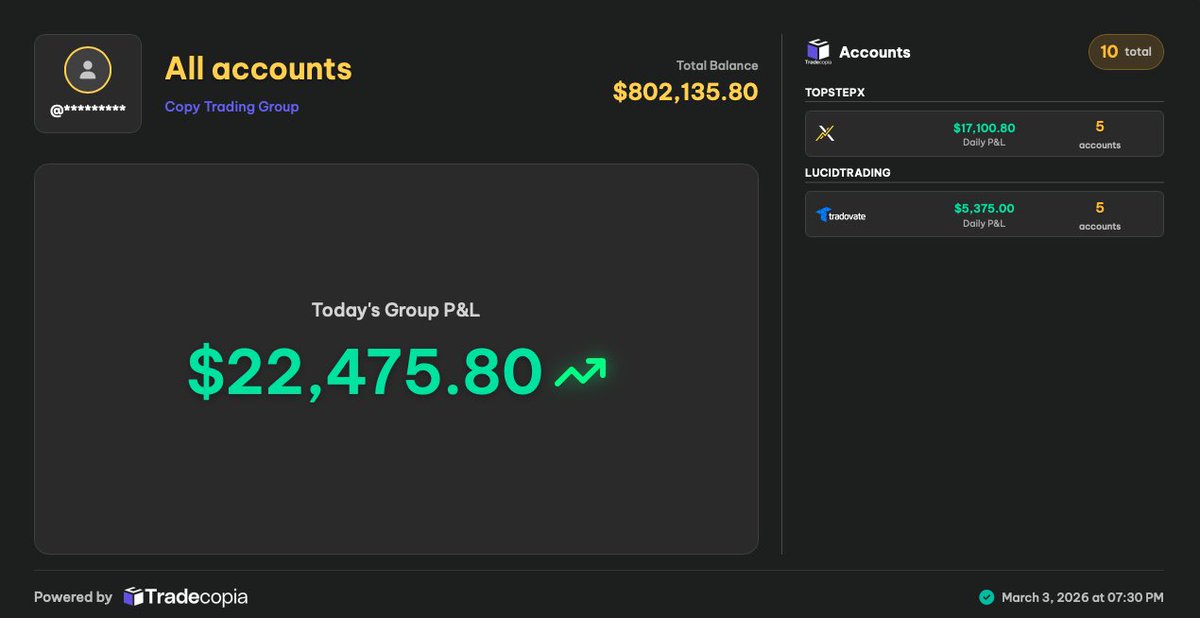Click the $5,375.00 daily P&L value
This screenshot has width=1200, height=618.
984,208
